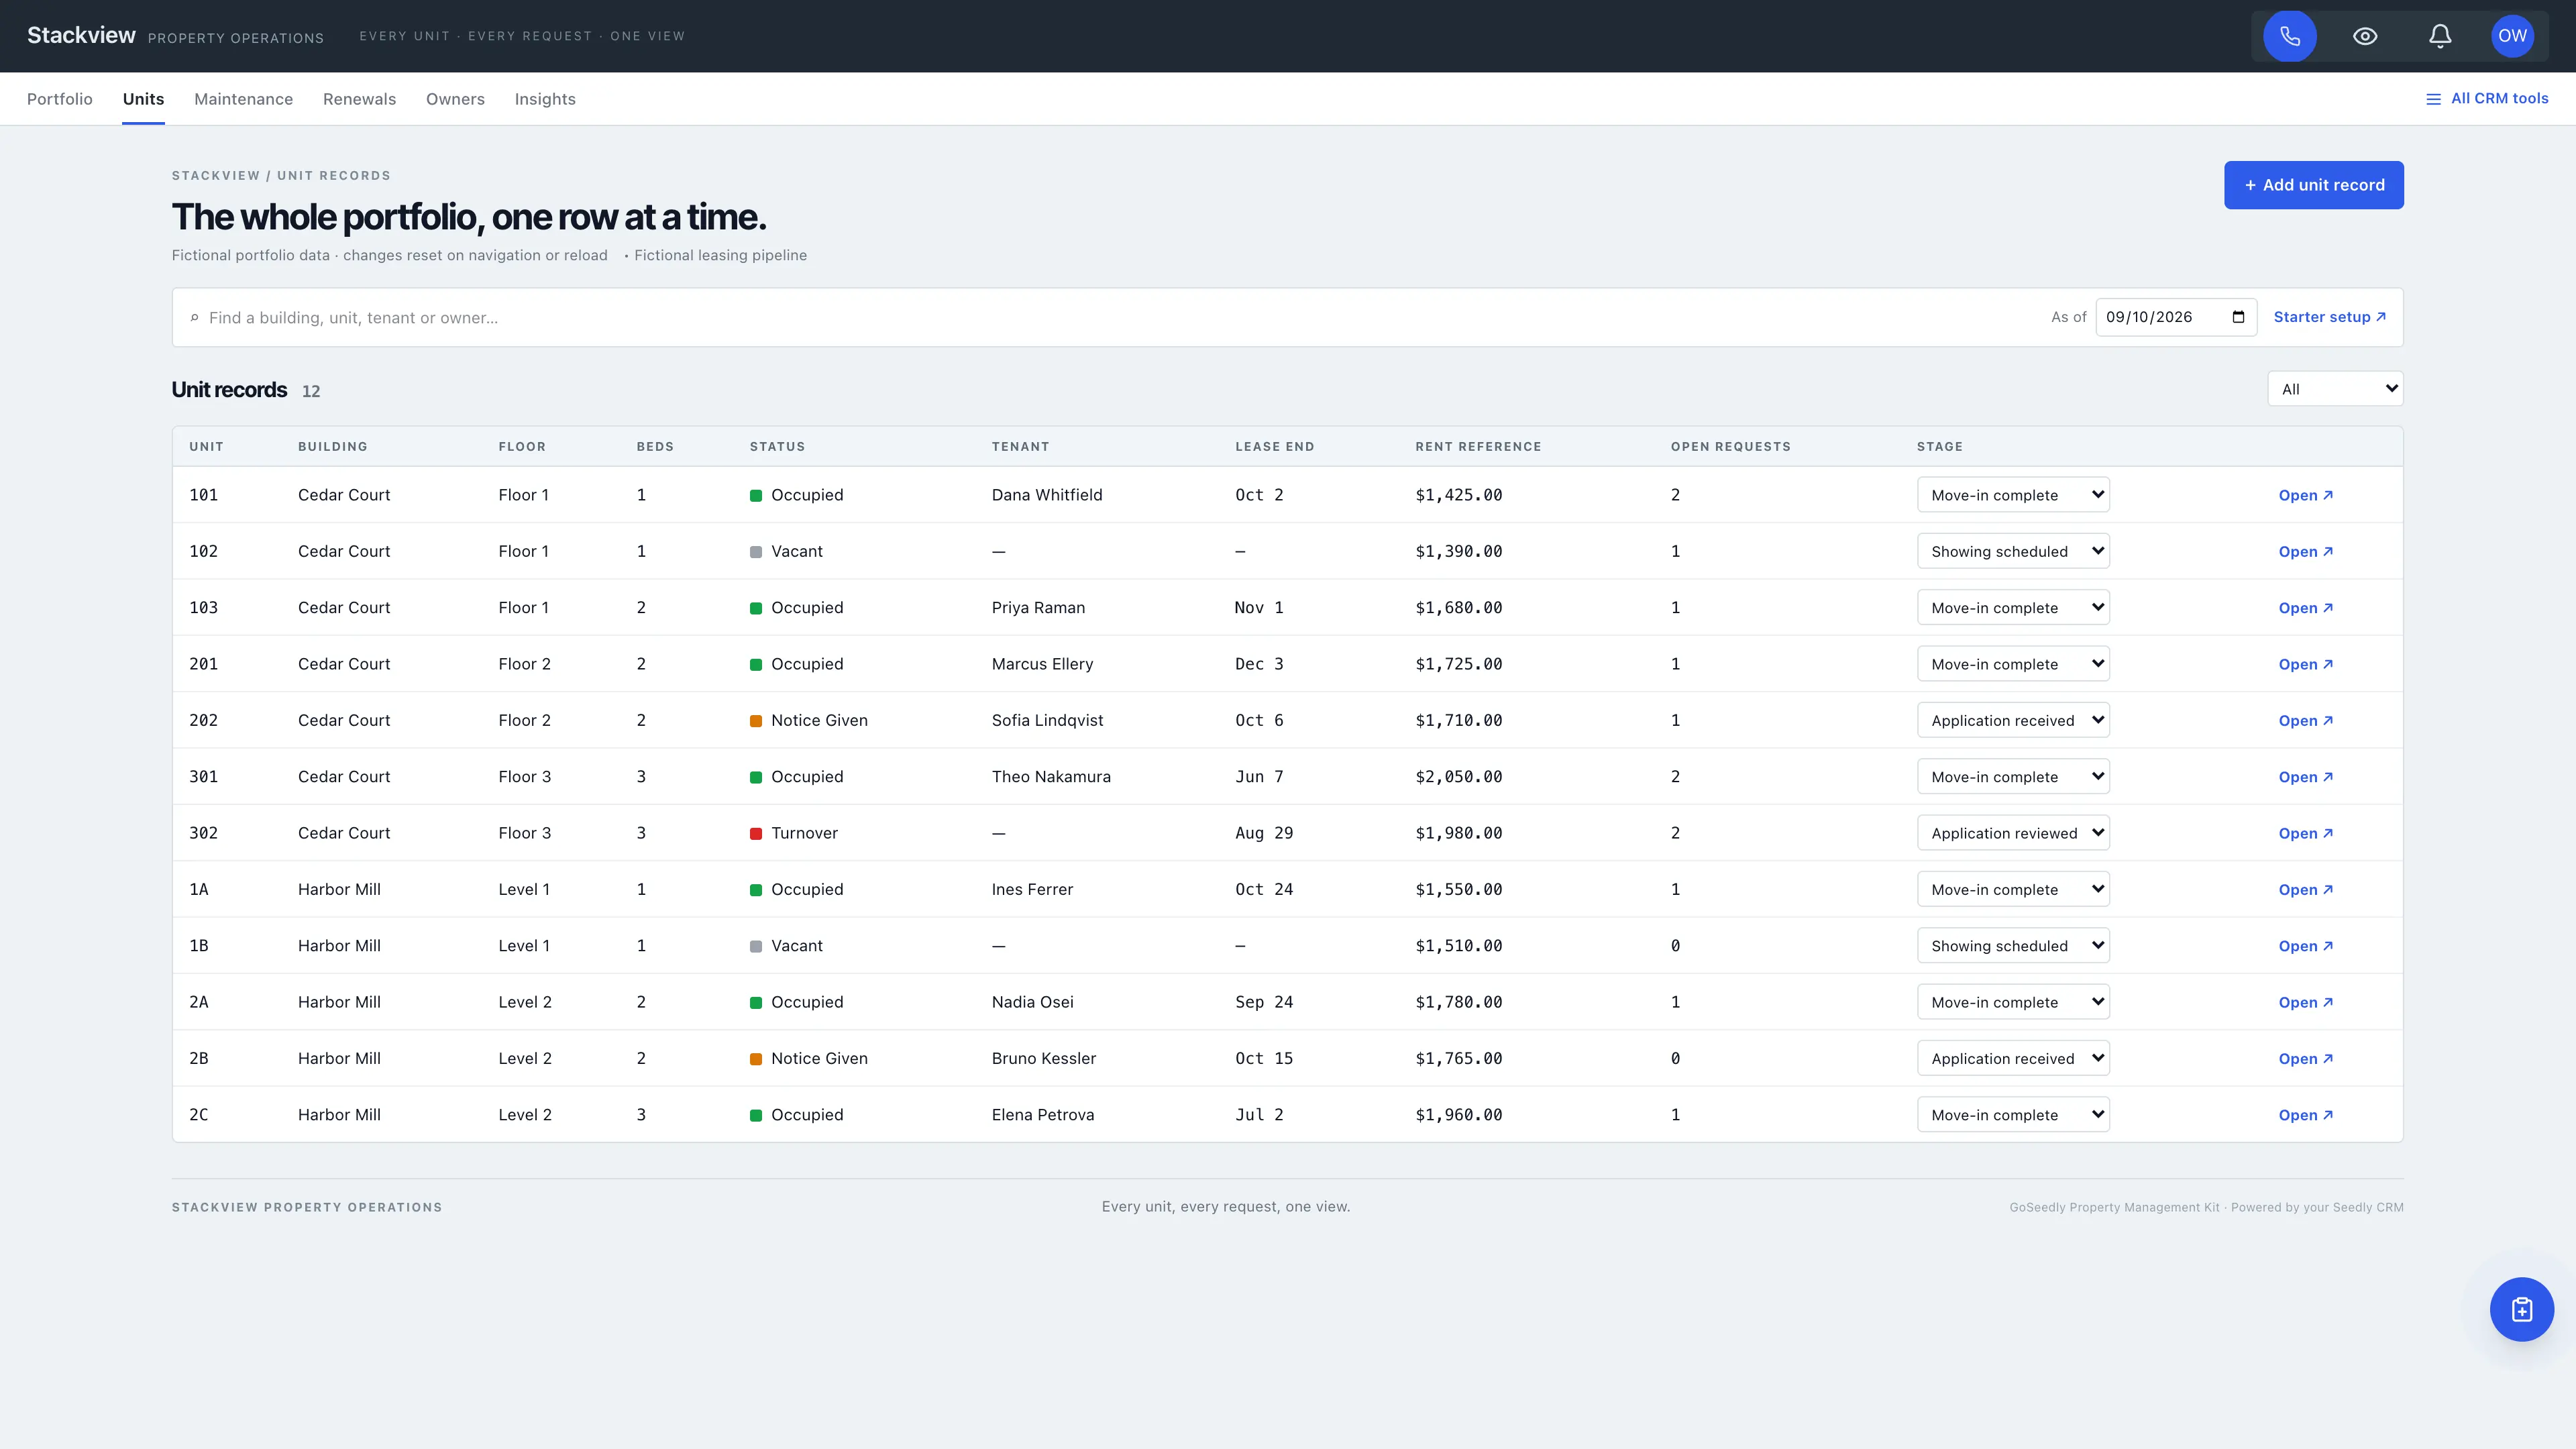This screenshot has width=2576, height=1449.
Task: Open the record for unit 2A
Action: (x=2305, y=1002)
